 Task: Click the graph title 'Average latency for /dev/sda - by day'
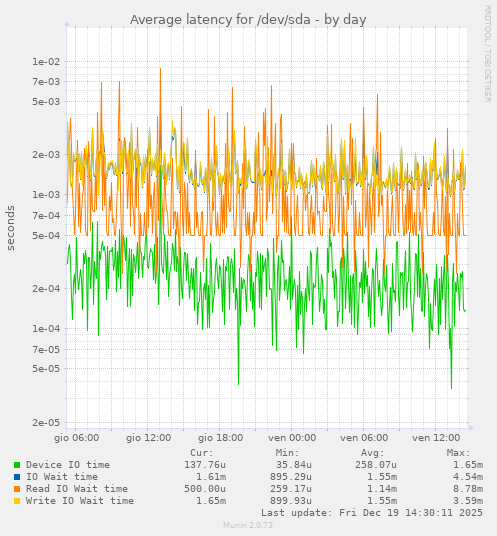pos(248,20)
